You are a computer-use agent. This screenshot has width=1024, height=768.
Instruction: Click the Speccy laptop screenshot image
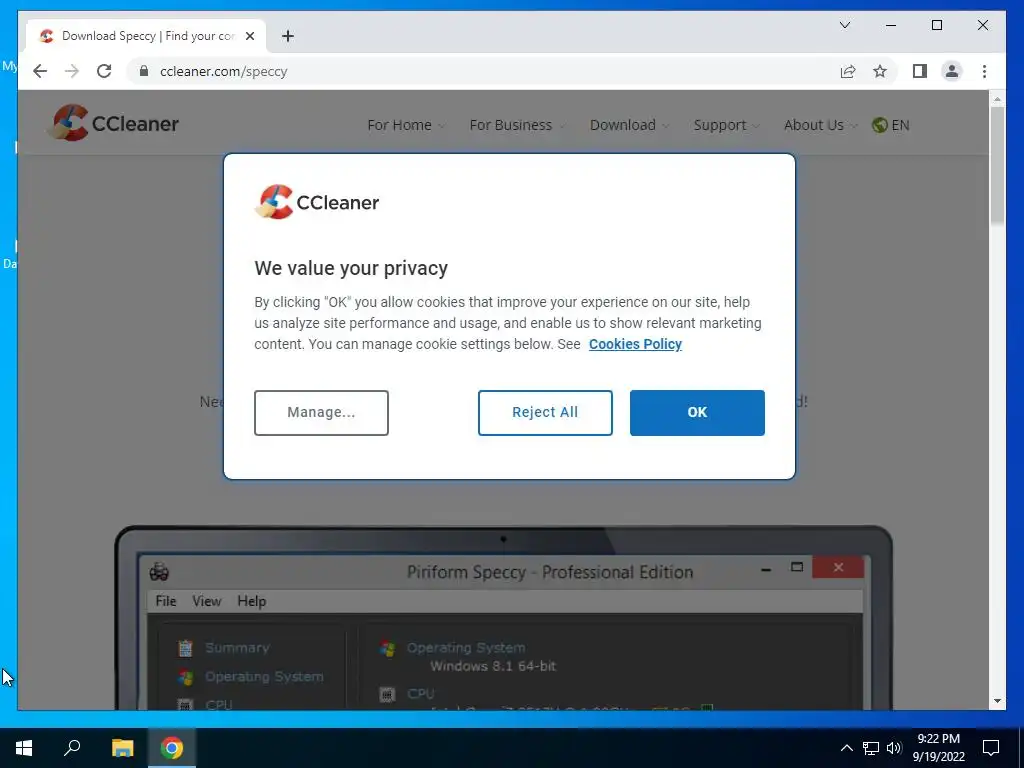pyautogui.click(x=503, y=617)
